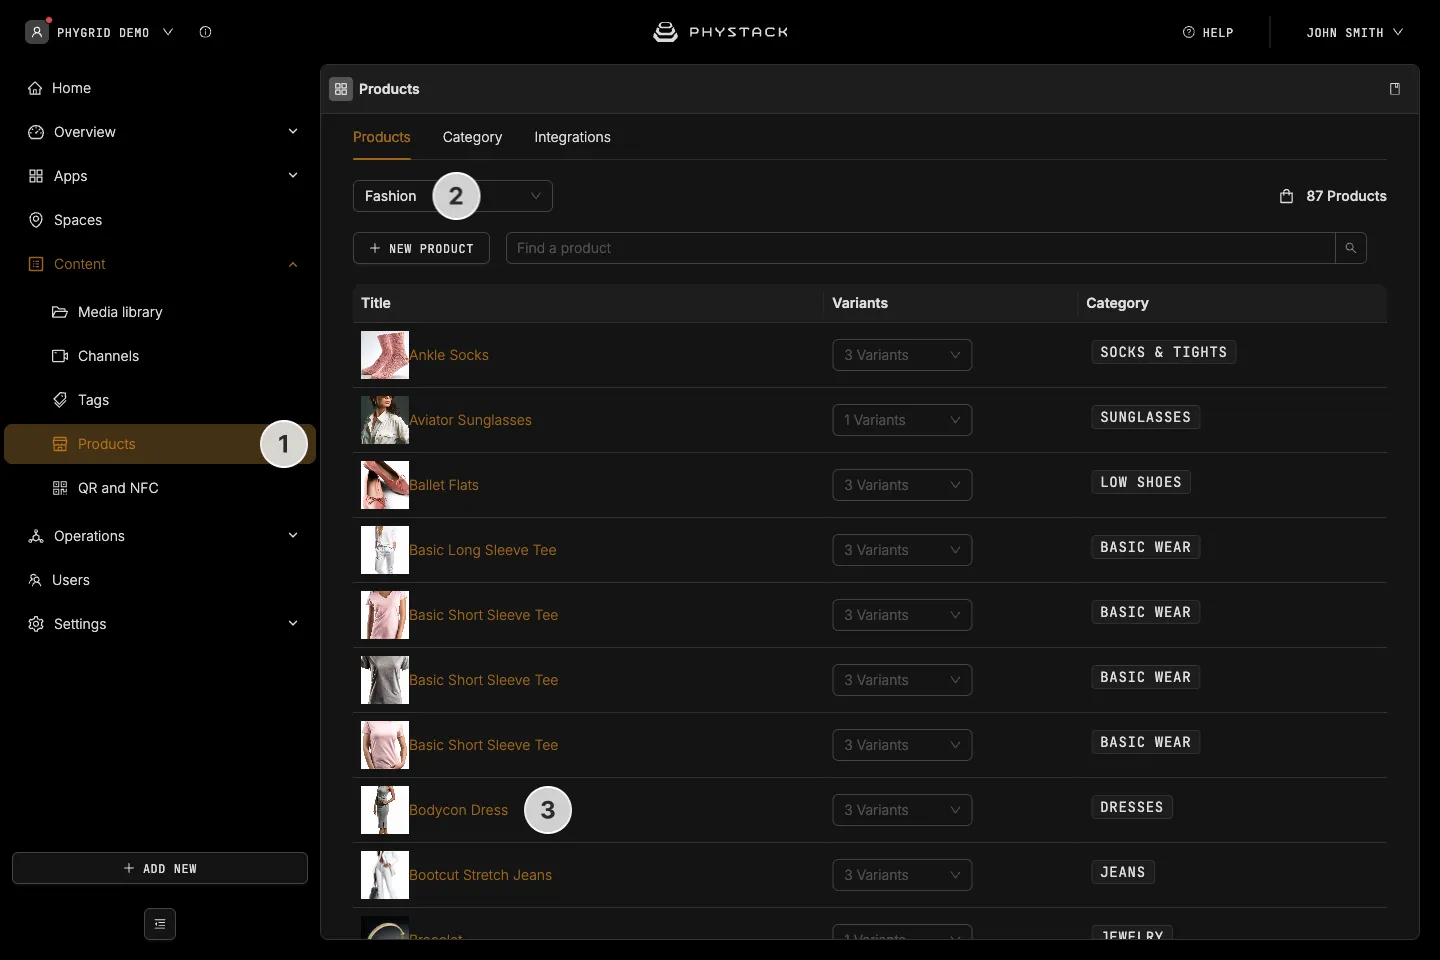
Task: Click the Products panel grid icon
Action: [x=341, y=89]
